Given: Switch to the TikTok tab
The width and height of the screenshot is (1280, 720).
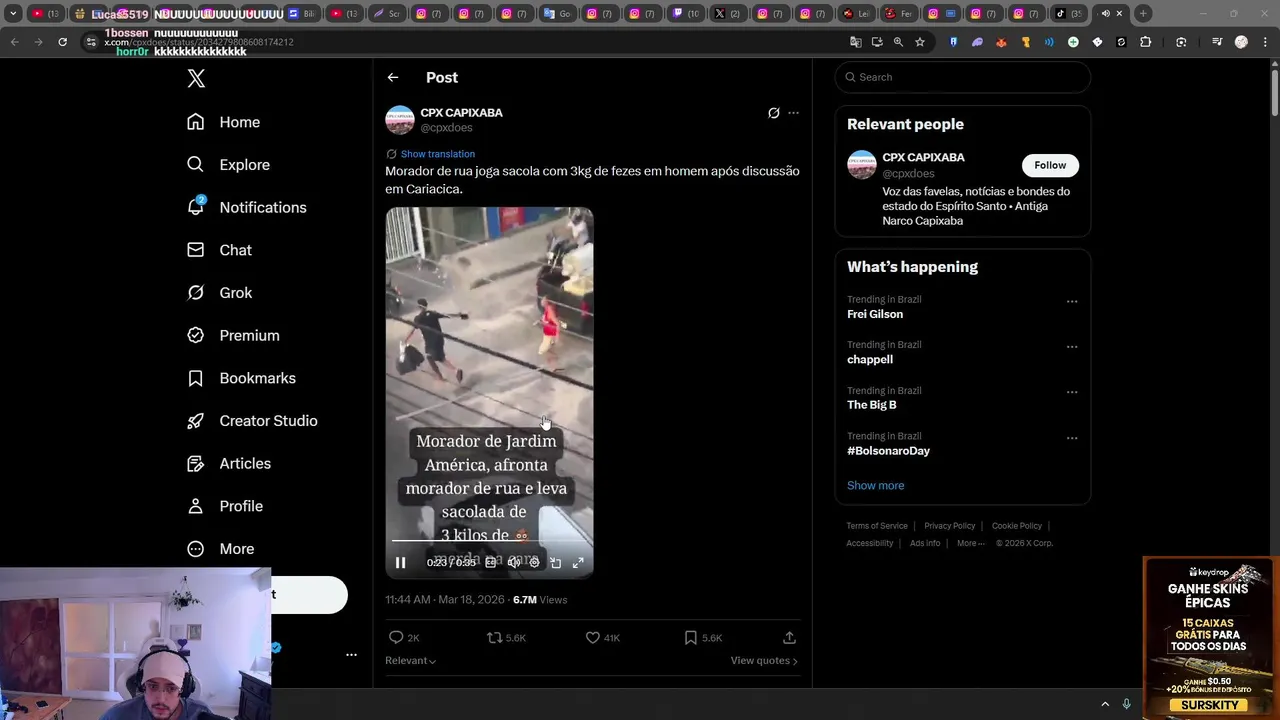Looking at the screenshot, I should click(x=1069, y=13).
